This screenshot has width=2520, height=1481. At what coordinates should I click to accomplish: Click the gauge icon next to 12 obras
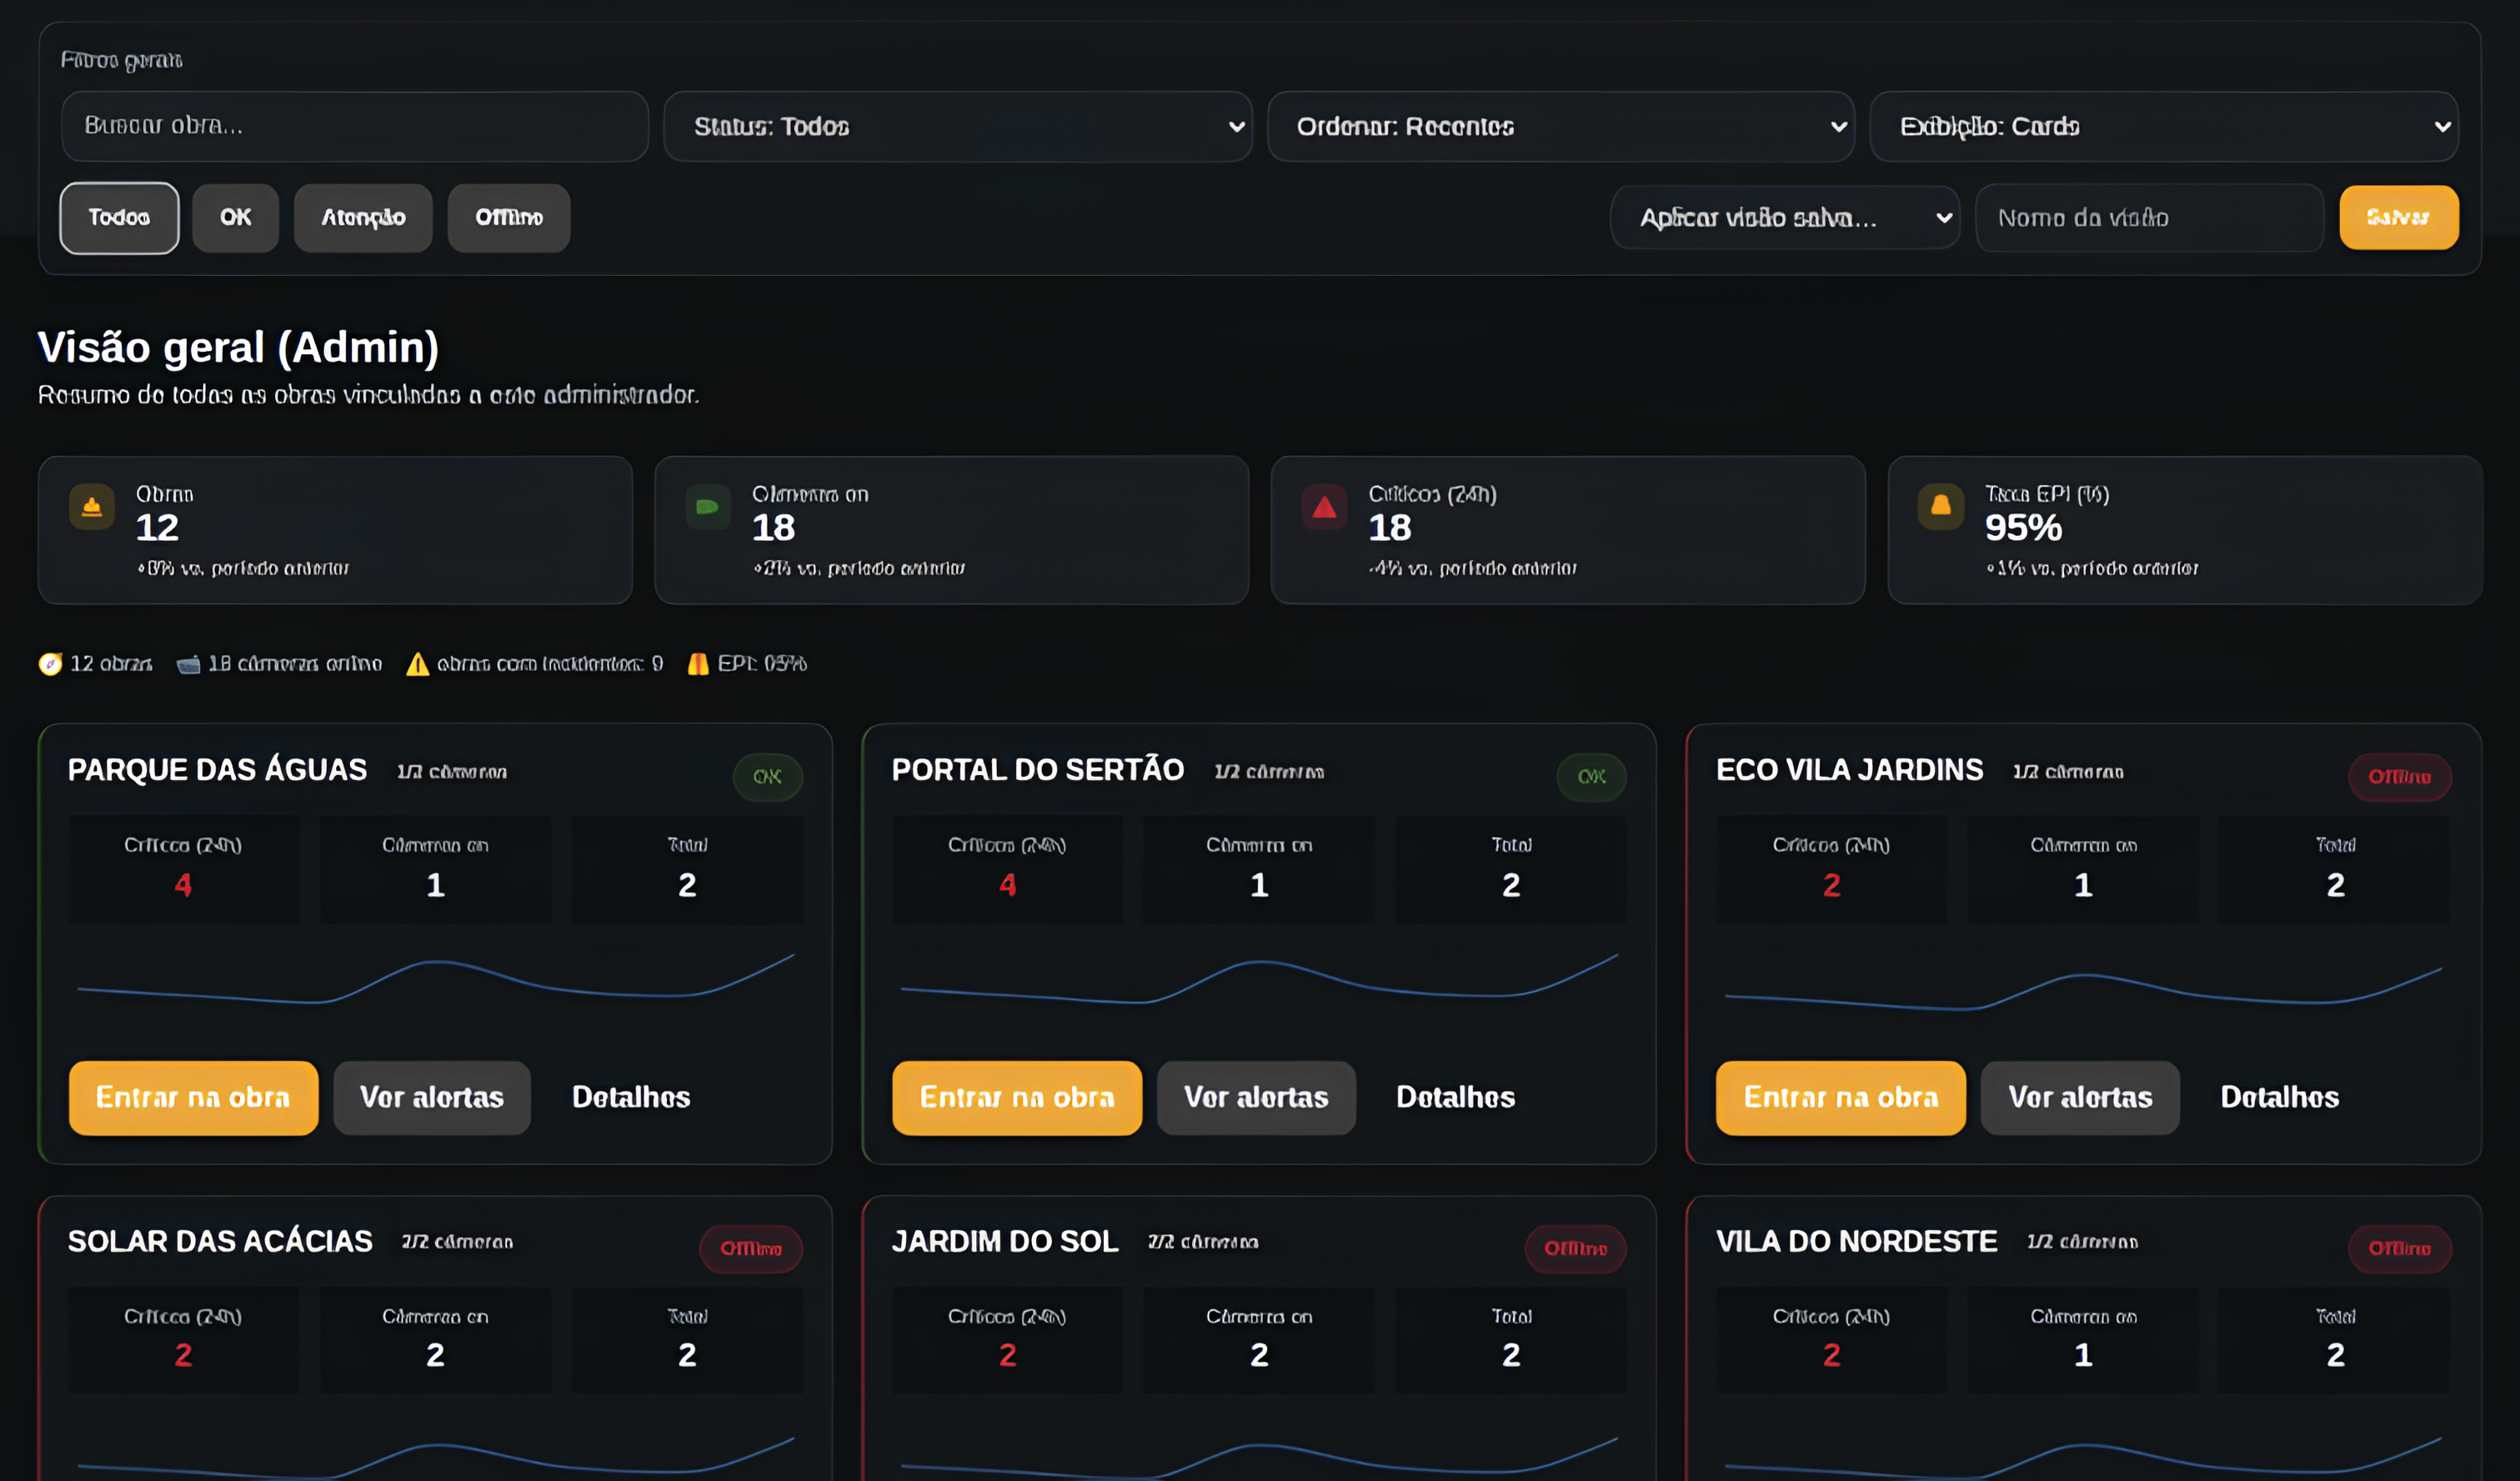50,663
